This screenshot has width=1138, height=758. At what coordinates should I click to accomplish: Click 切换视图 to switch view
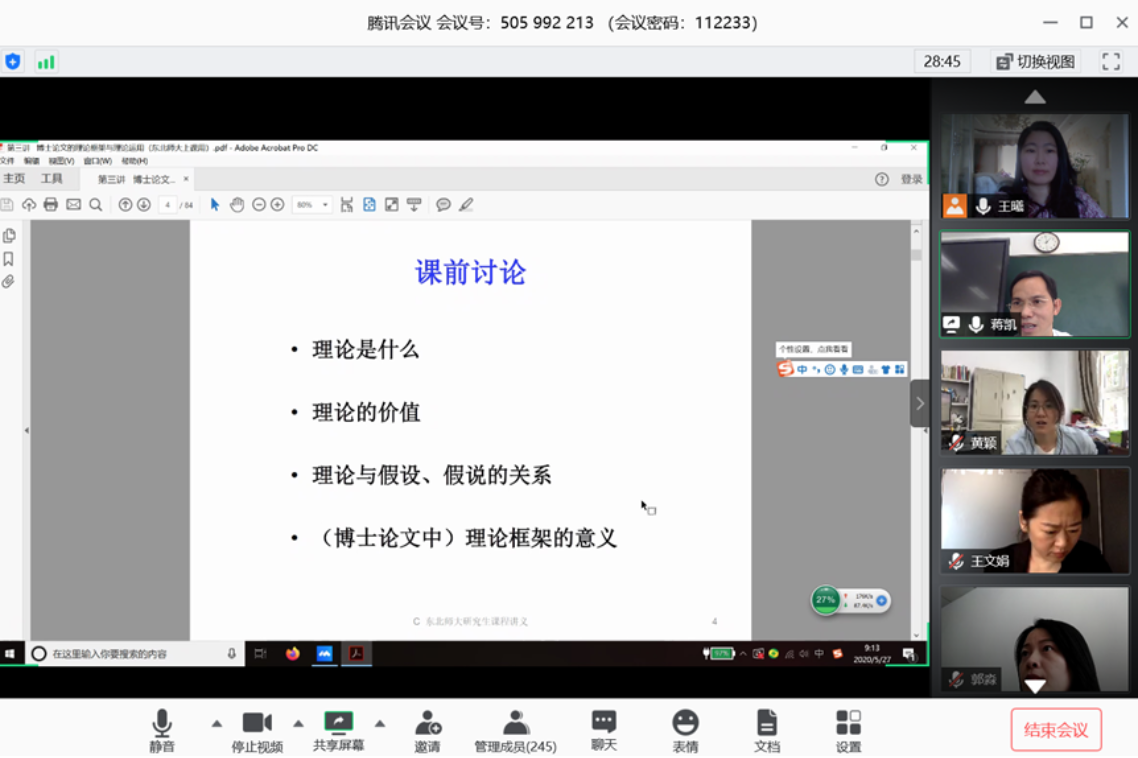point(1035,62)
